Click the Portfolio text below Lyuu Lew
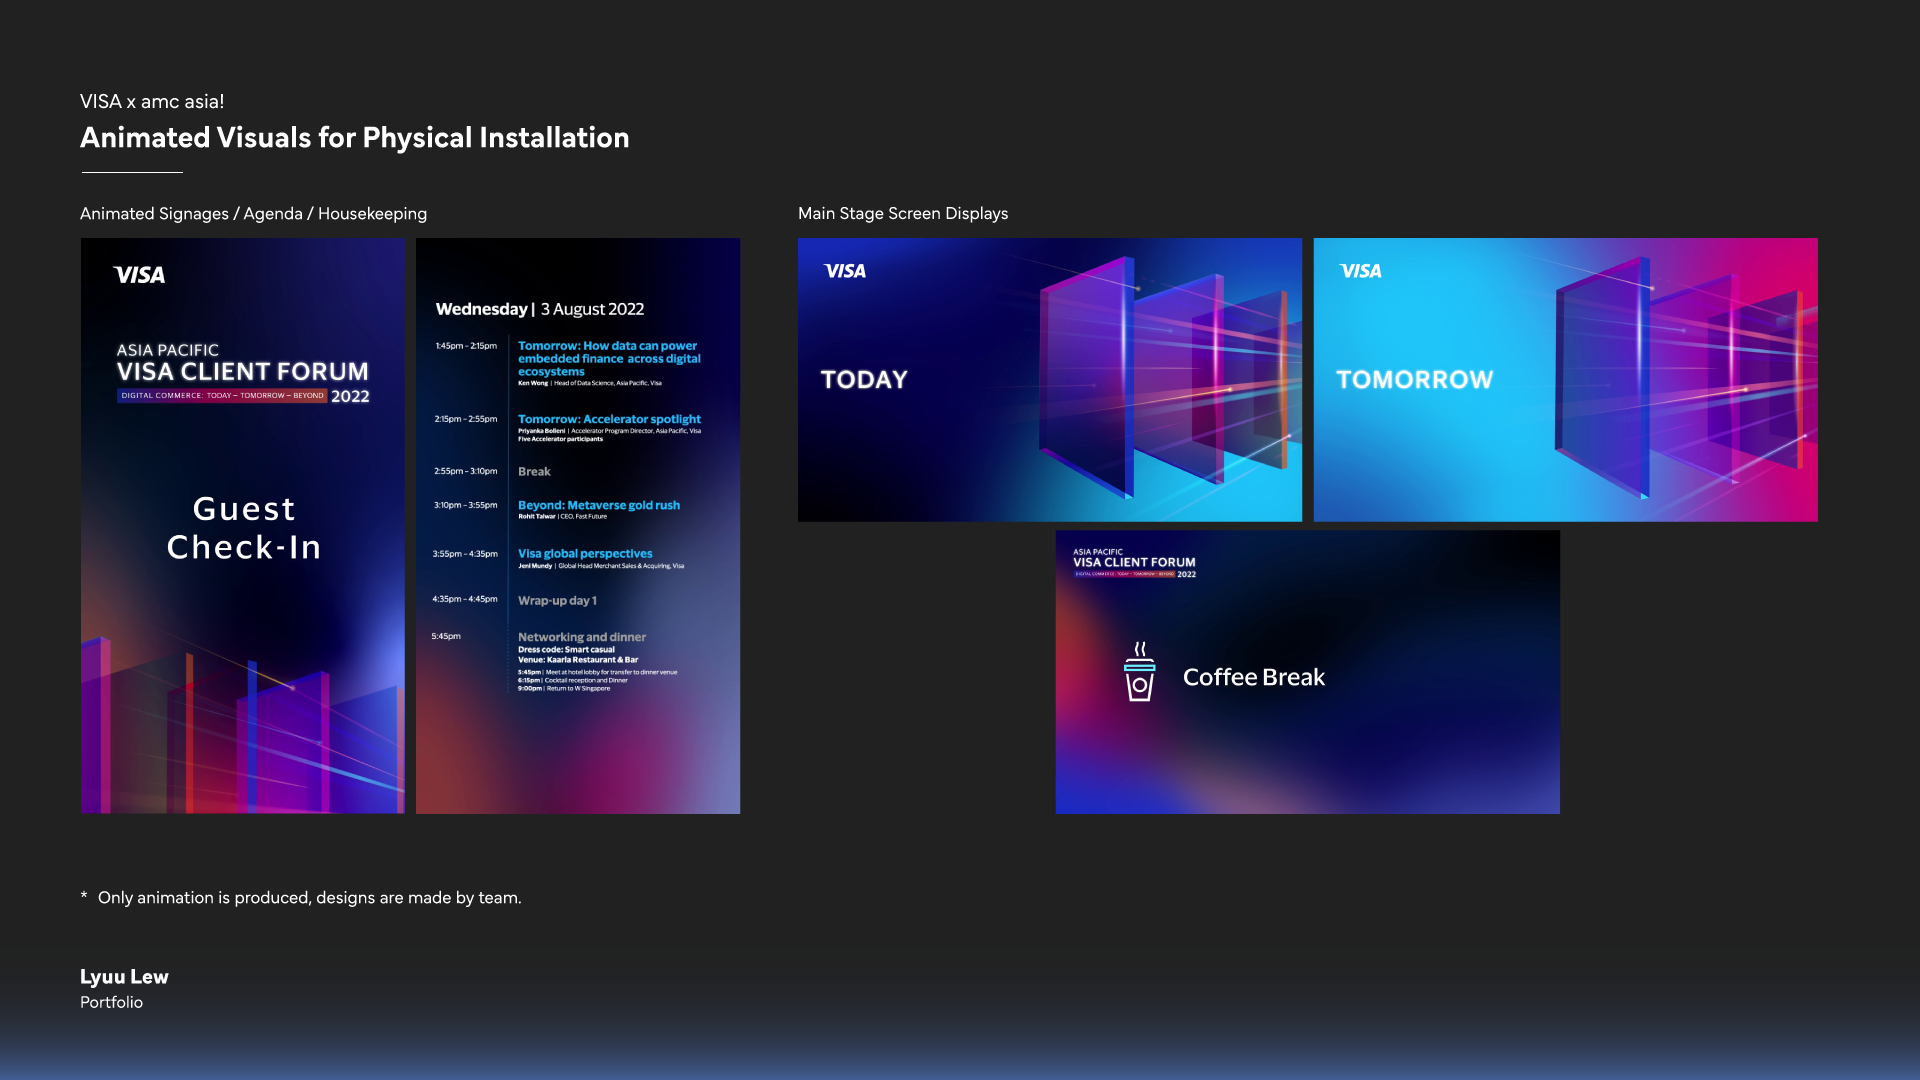The width and height of the screenshot is (1920, 1080). 111,1002
